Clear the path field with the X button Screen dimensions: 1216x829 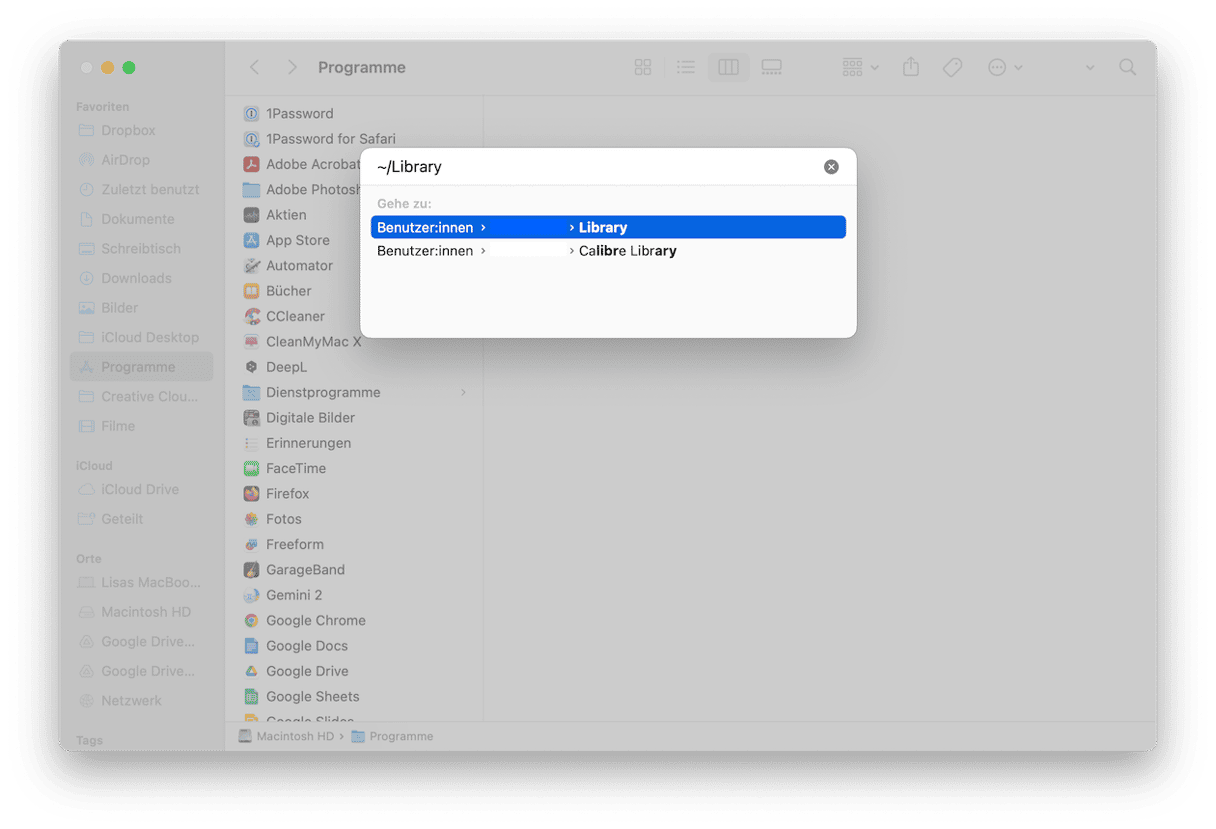[831, 166]
